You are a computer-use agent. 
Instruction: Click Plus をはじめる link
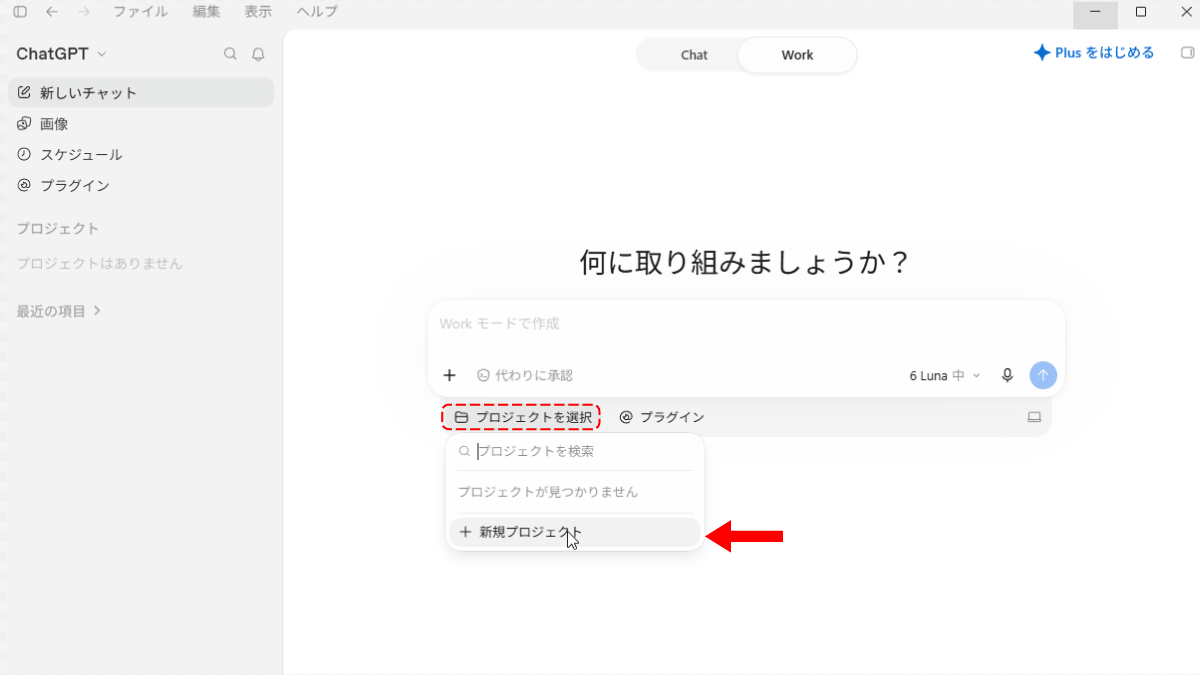pyautogui.click(x=1094, y=53)
